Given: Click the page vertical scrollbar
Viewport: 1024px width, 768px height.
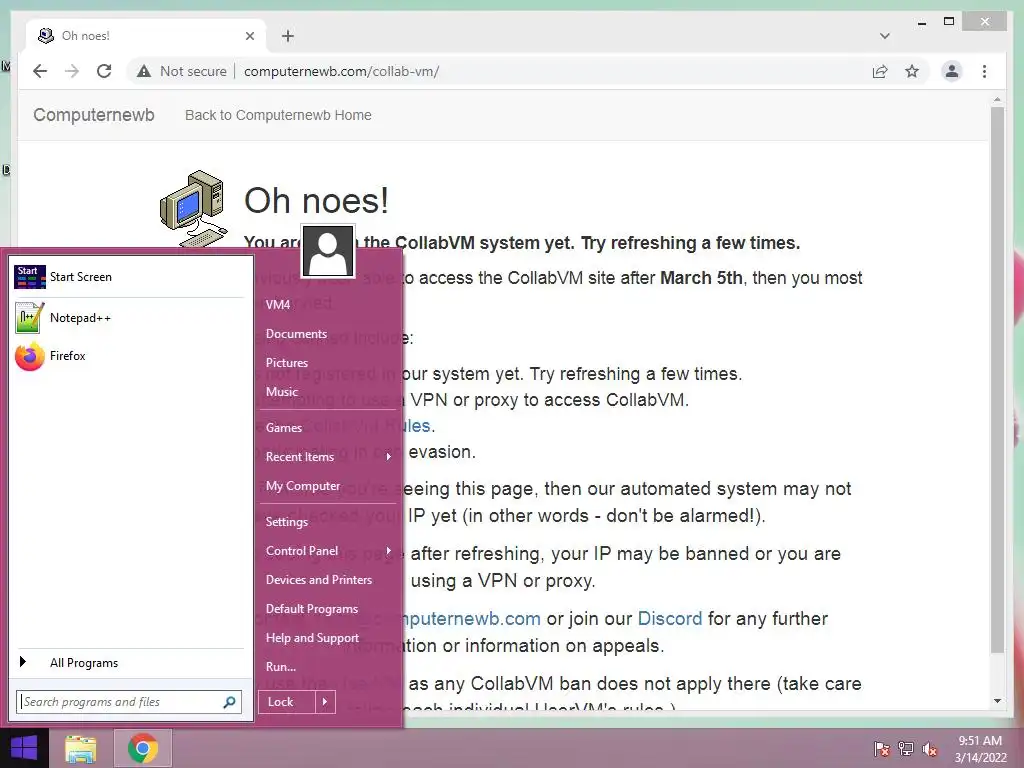Looking at the screenshot, I should (x=997, y=379).
